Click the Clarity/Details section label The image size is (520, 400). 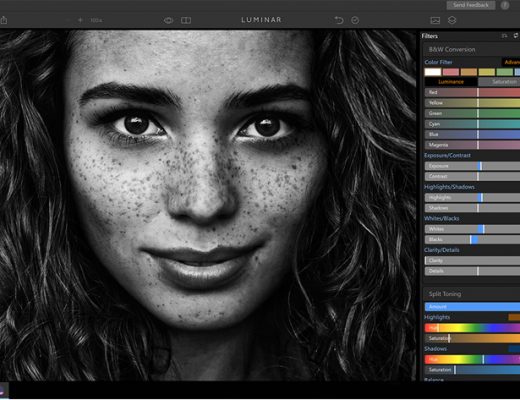click(x=442, y=250)
